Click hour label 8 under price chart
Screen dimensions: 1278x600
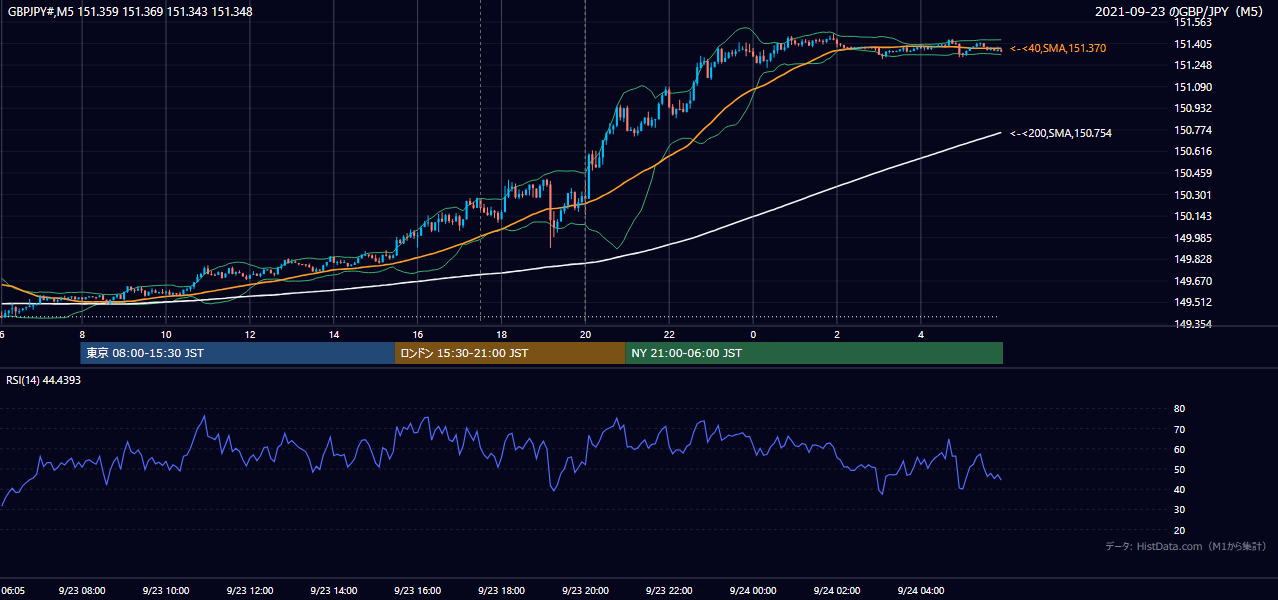82,334
